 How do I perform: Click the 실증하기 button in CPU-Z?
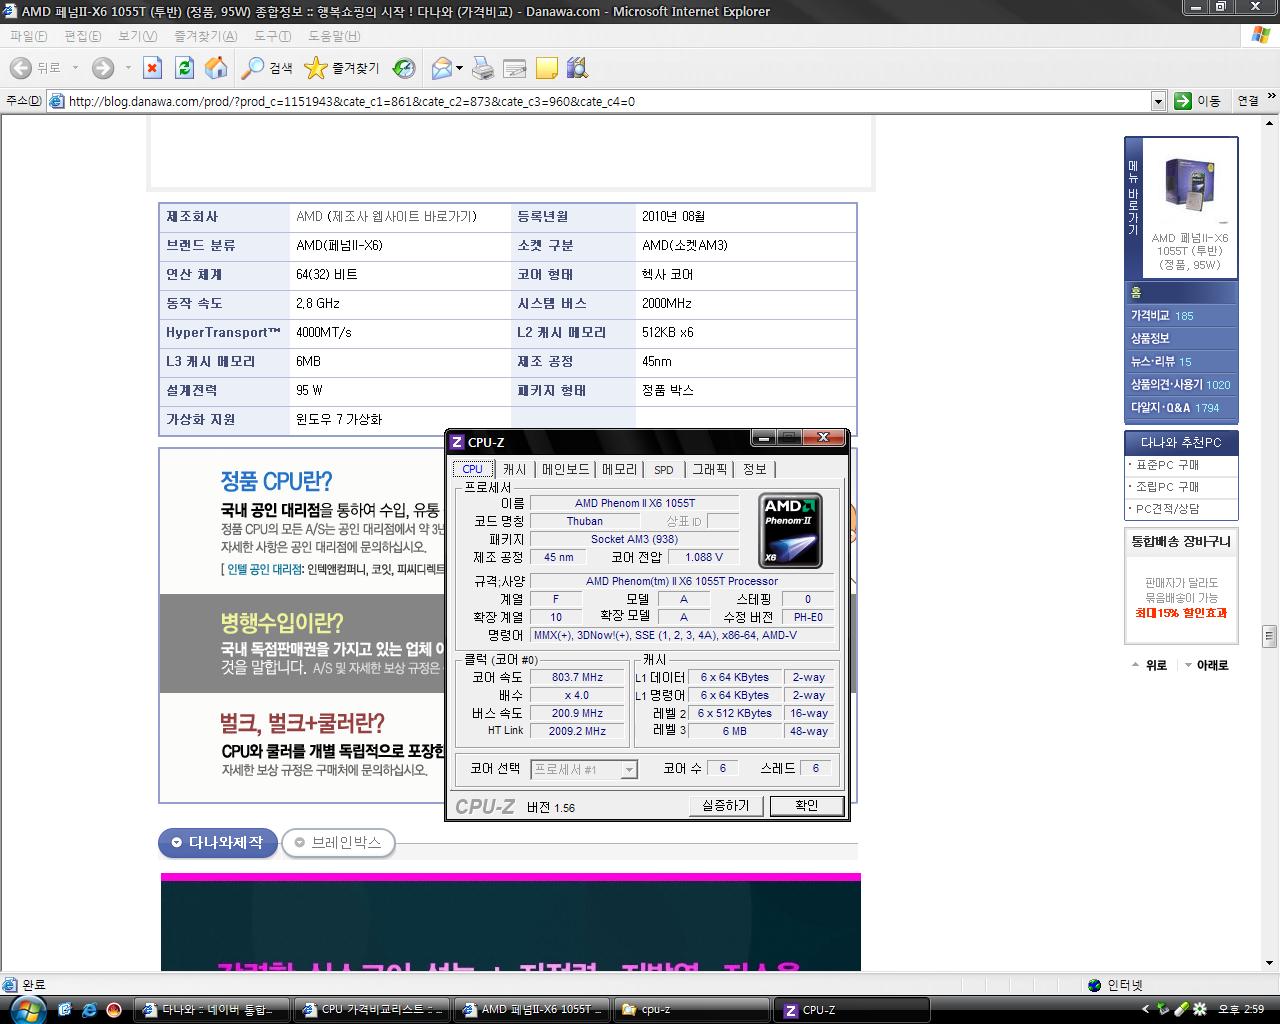pos(726,806)
